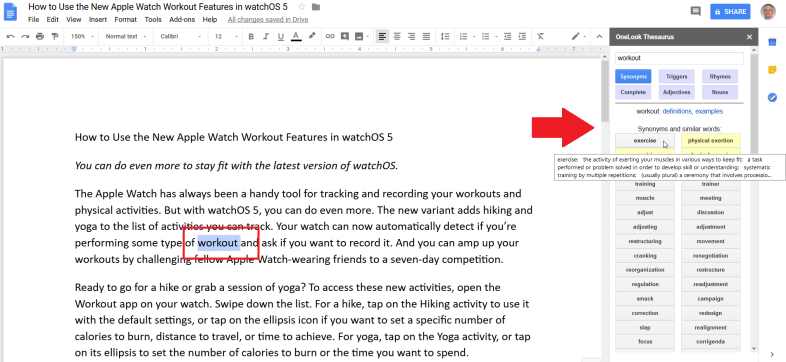Click the blue SHARE button
The image size is (786, 362).
(x=730, y=12)
